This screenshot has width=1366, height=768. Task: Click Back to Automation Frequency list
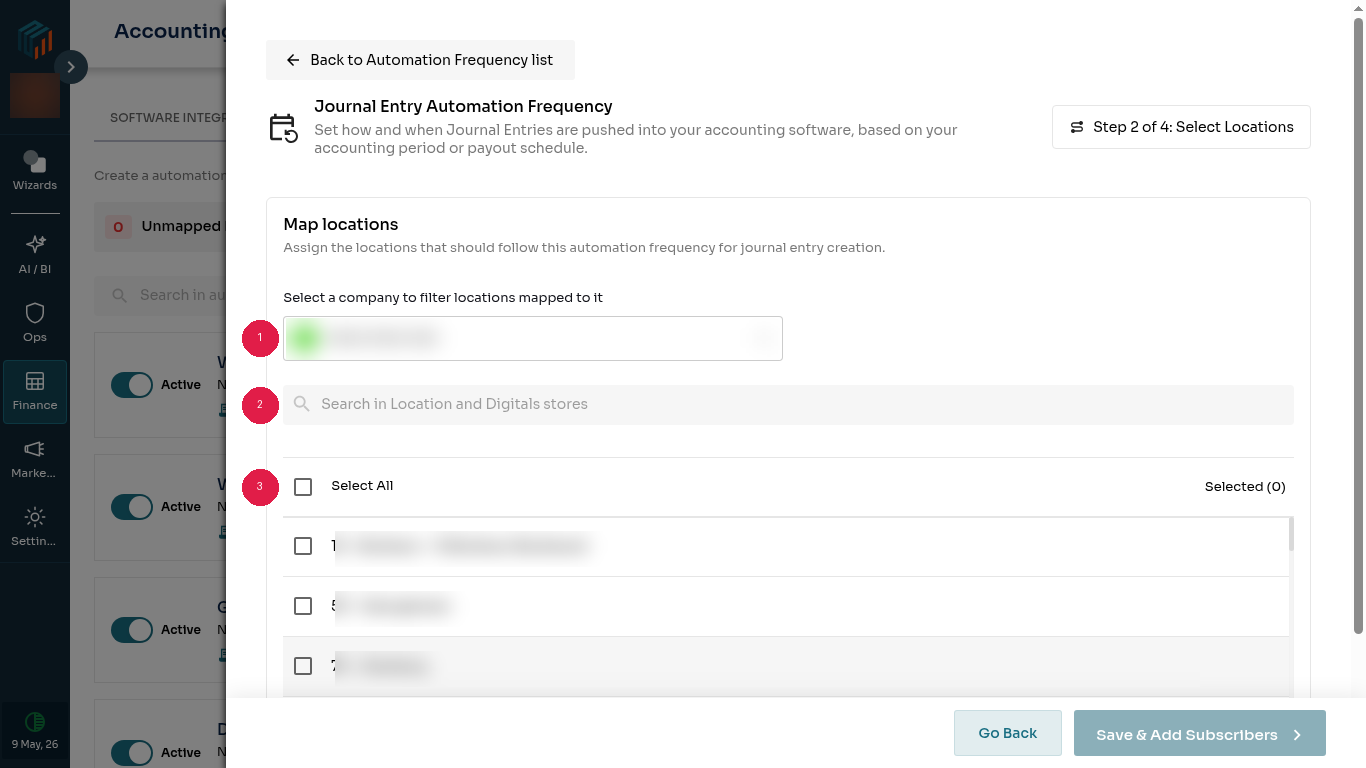(420, 60)
